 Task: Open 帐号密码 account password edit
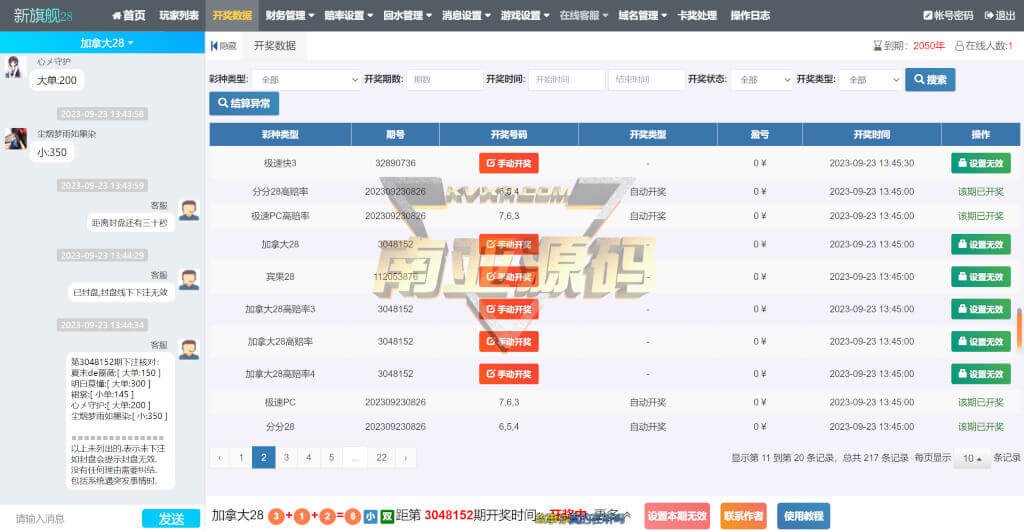coord(927,16)
